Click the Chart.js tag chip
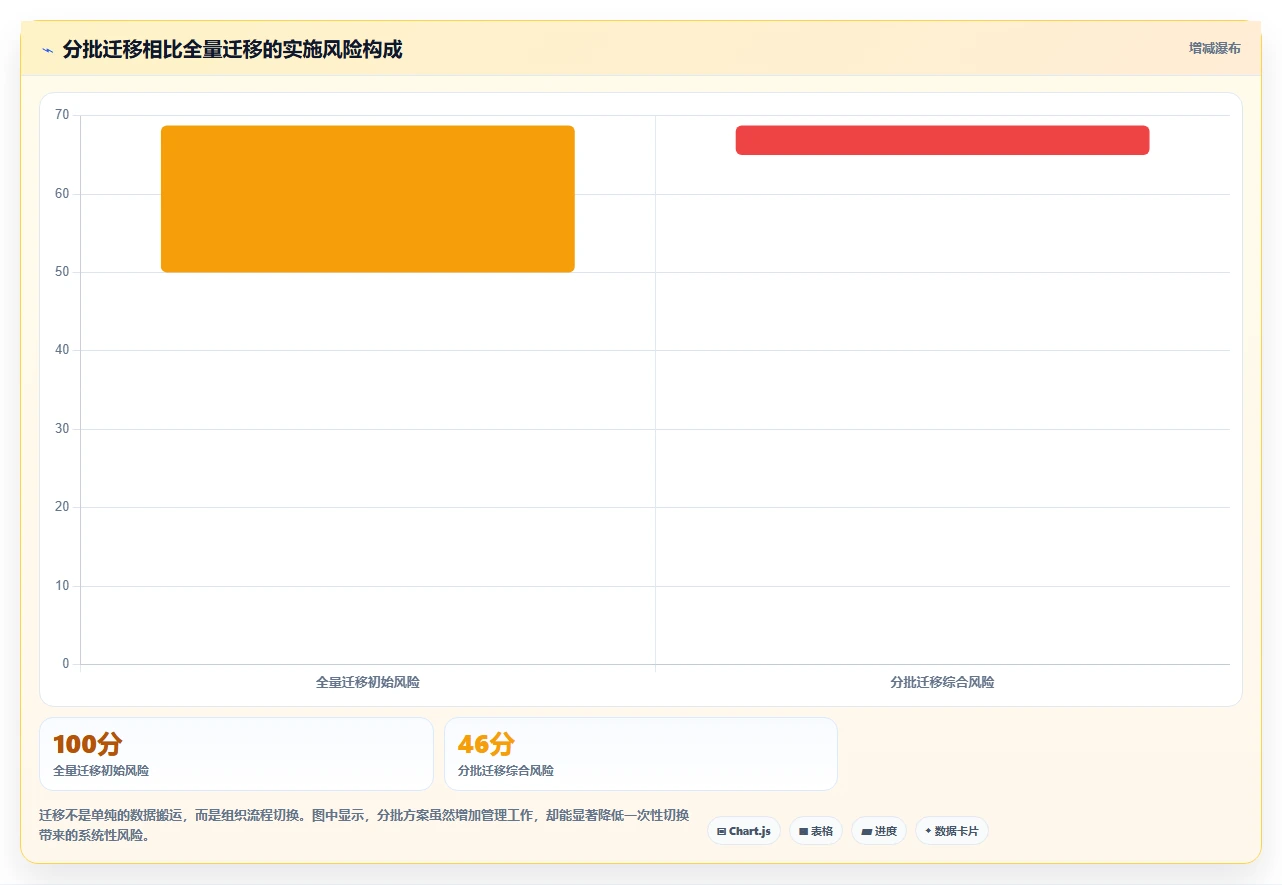Image resolution: width=1282 pixels, height=885 pixels. tap(744, 831)
